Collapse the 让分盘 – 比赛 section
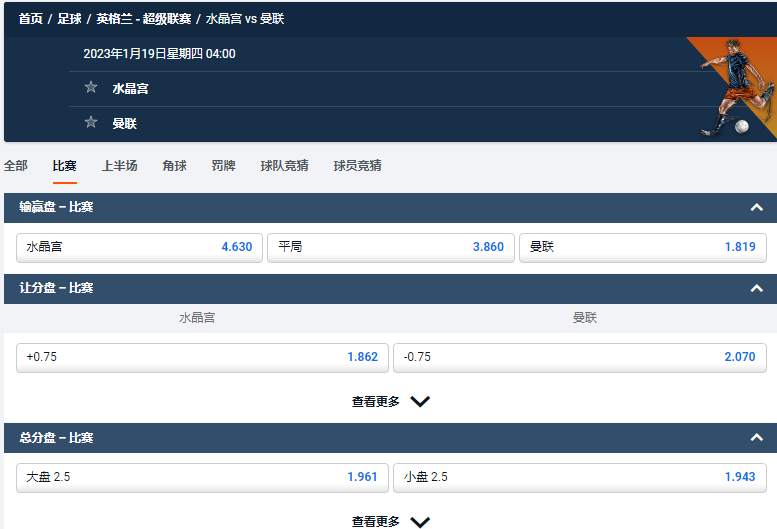777x529 pixels. [x=756, y=288]
